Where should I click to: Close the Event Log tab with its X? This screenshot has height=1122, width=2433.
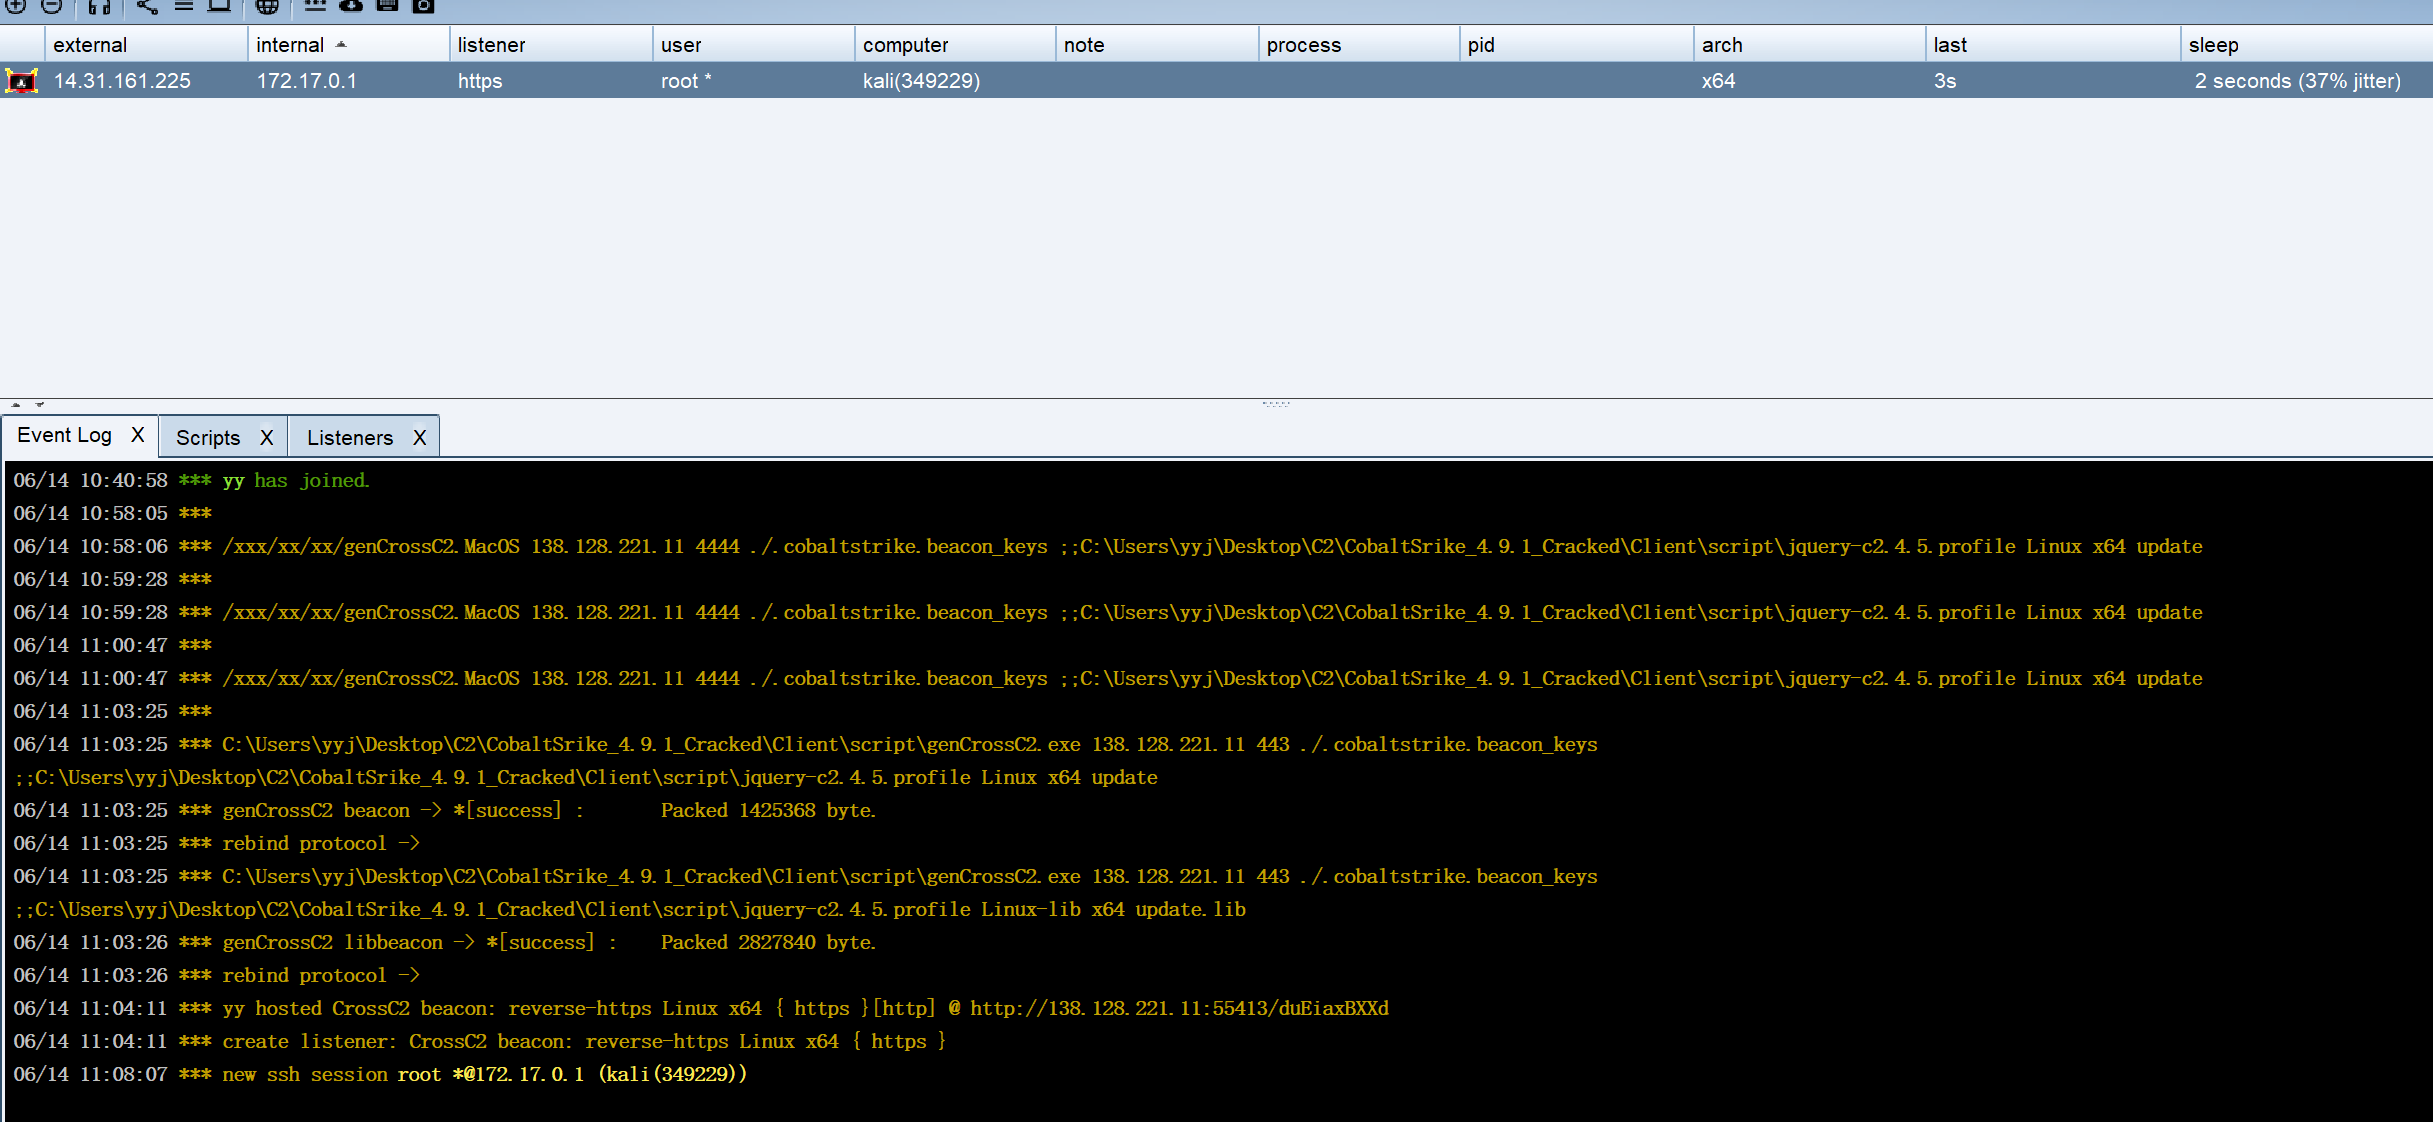138,435
